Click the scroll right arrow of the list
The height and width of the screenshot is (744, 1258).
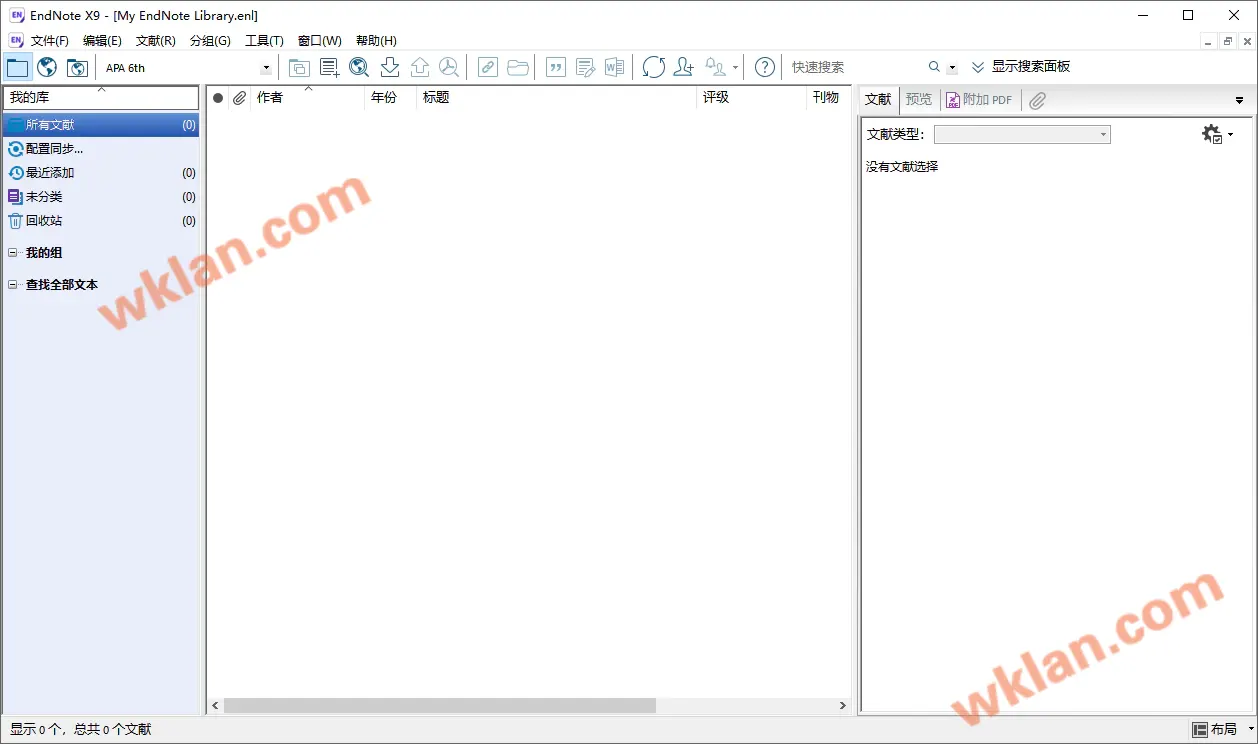pyautogui.click(x=843, y=706)
